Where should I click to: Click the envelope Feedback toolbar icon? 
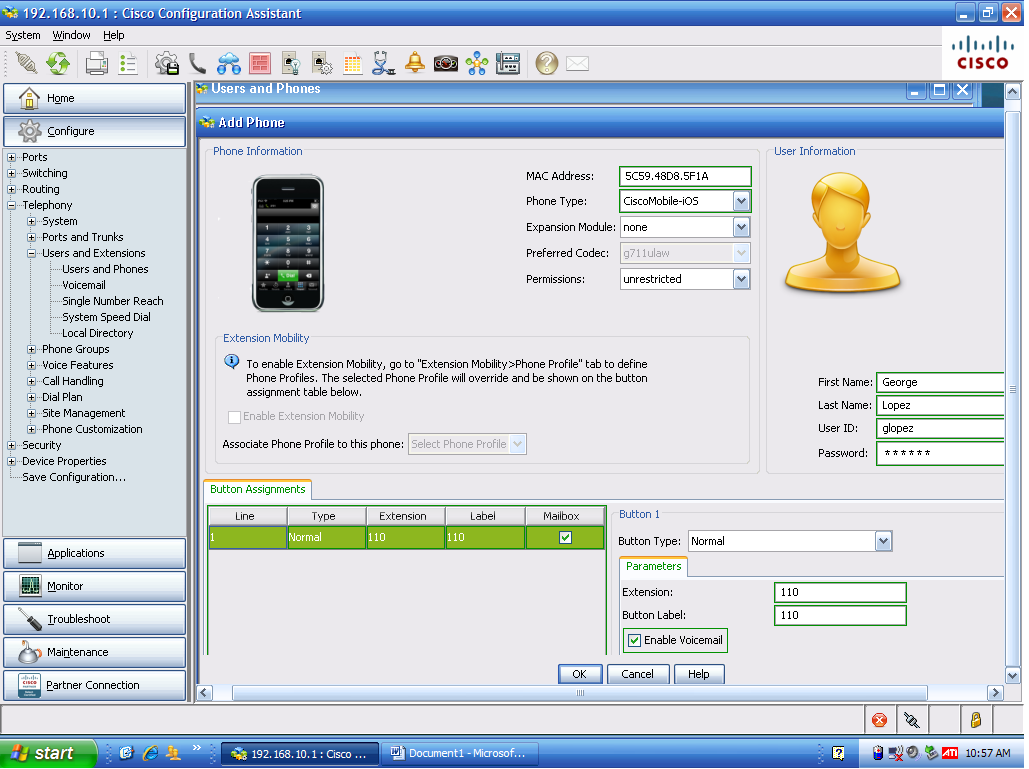pyautogui.click(x=578, y=64)
